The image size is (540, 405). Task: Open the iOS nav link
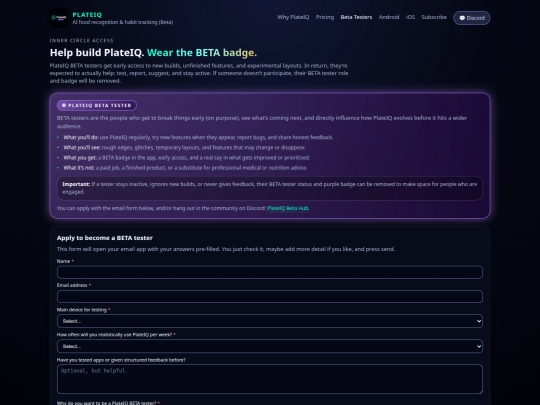pyautogui.click(x=410, y=17)
